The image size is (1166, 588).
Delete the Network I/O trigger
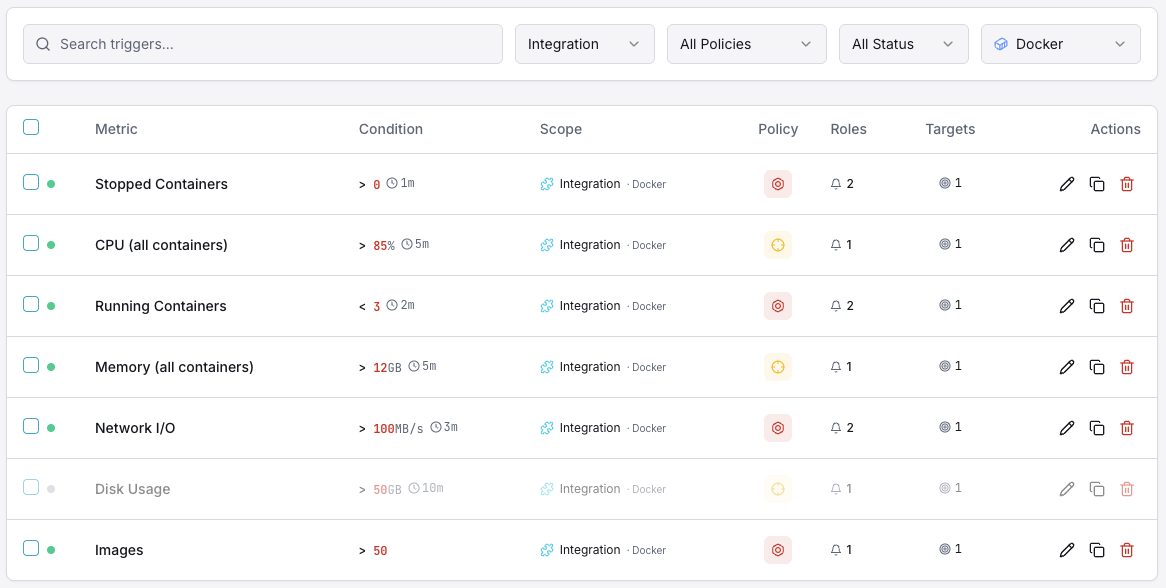tap(1127, 428)
